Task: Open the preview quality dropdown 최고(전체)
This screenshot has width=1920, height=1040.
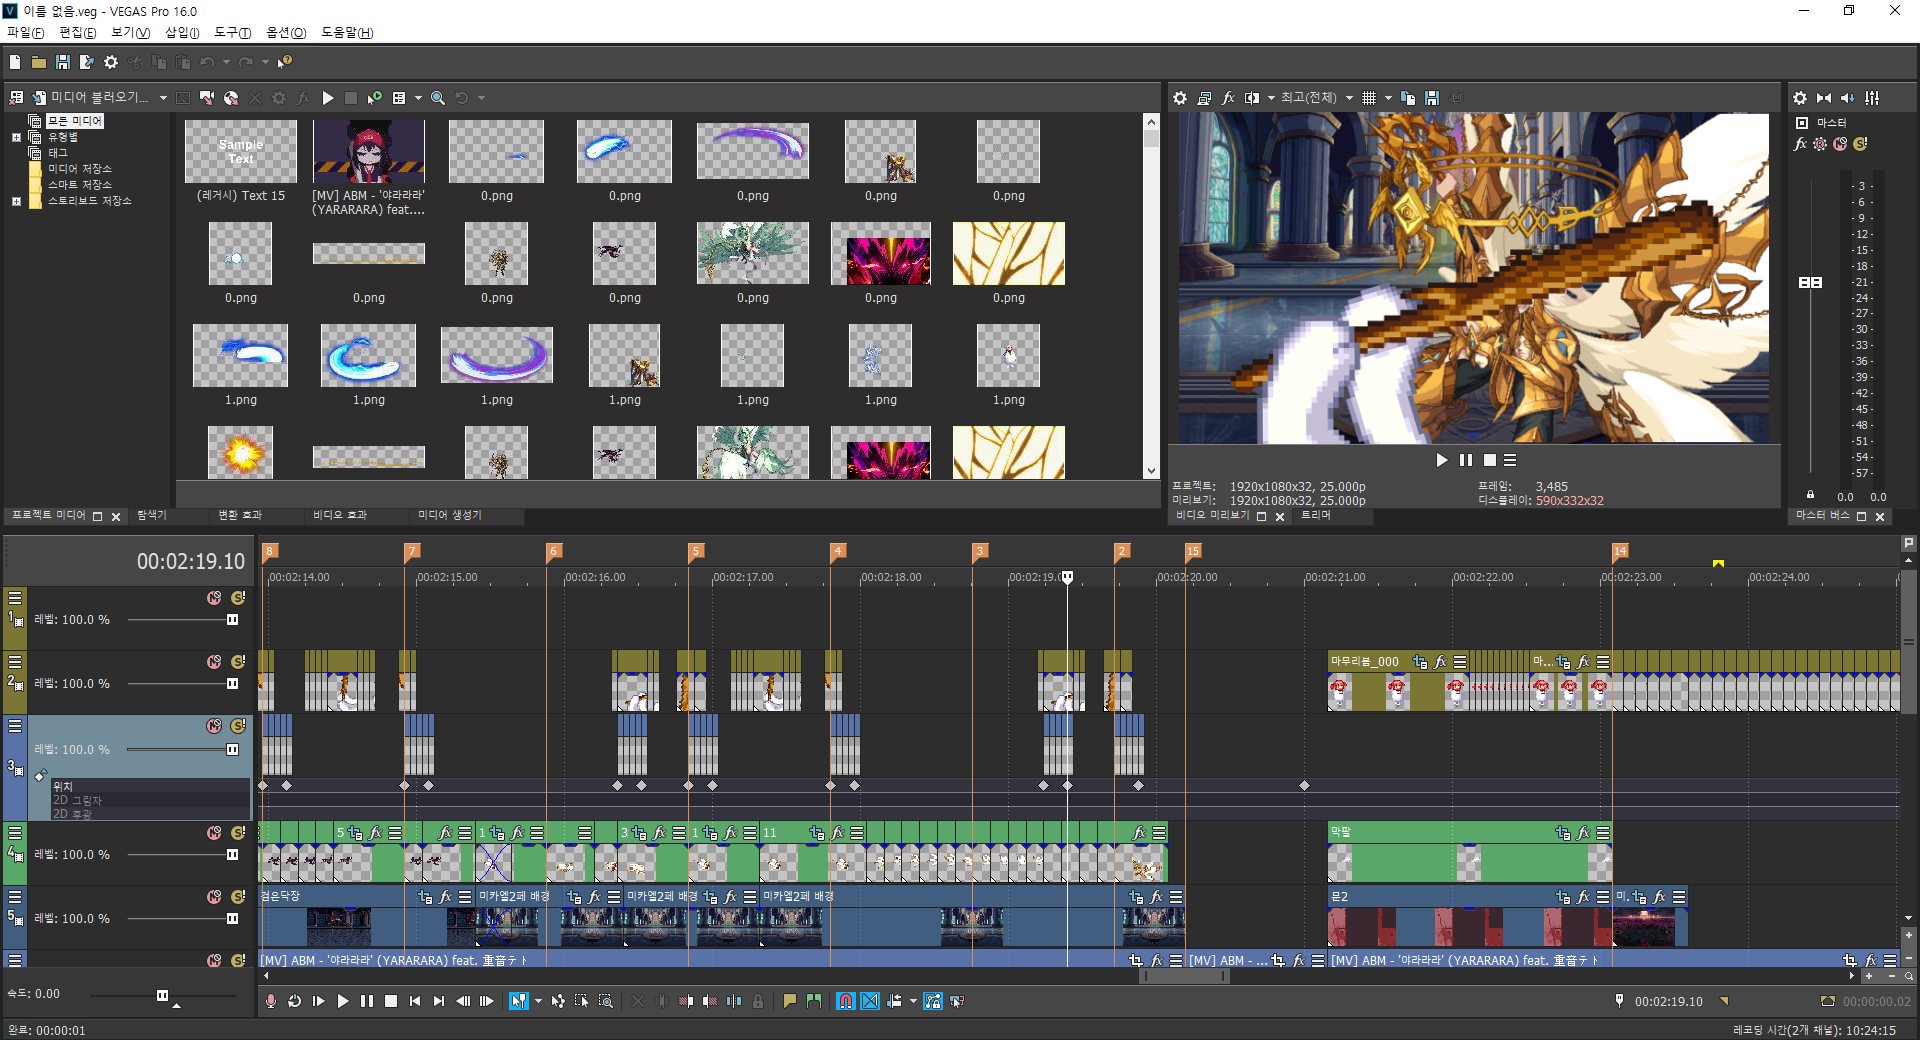Action: pyautogui.click(x=1317, y=98)
